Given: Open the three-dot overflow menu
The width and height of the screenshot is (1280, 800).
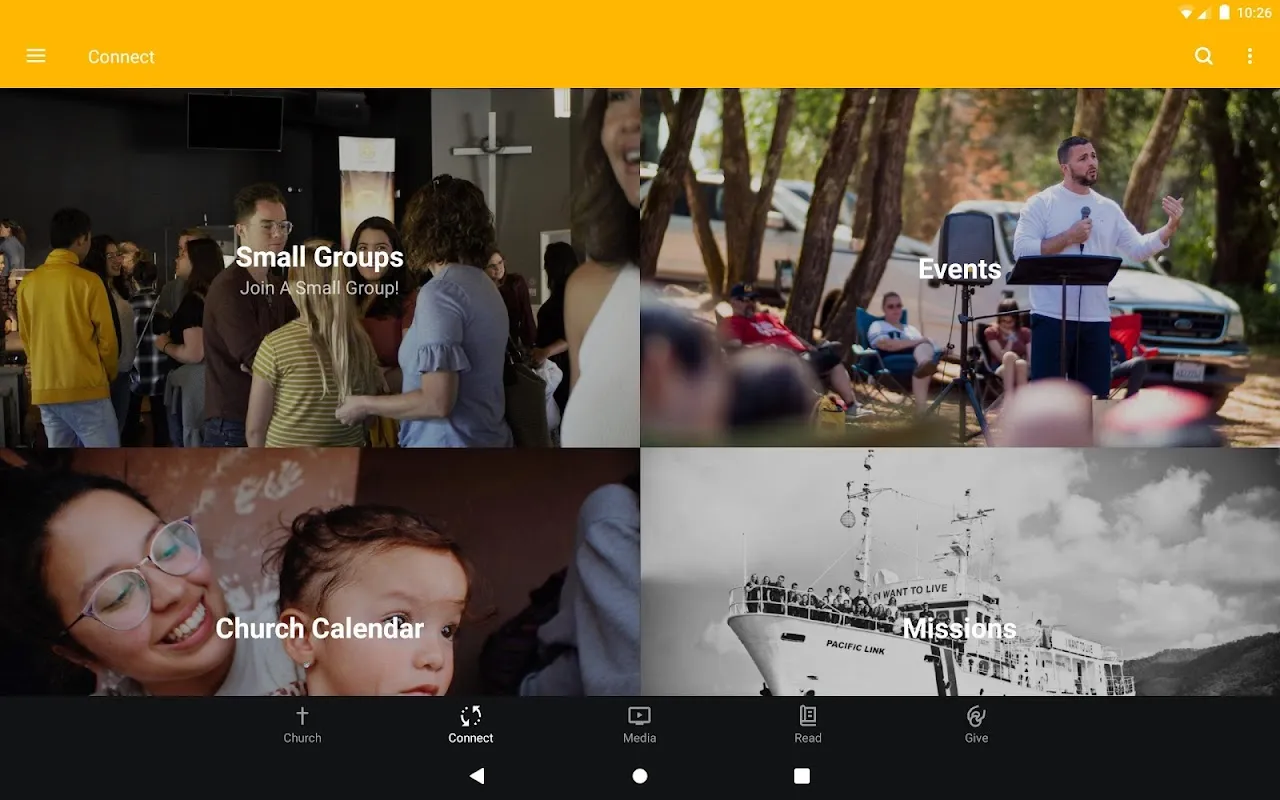Looking at the screenshot, I should pyautogui.click(x=1250, y=56).
